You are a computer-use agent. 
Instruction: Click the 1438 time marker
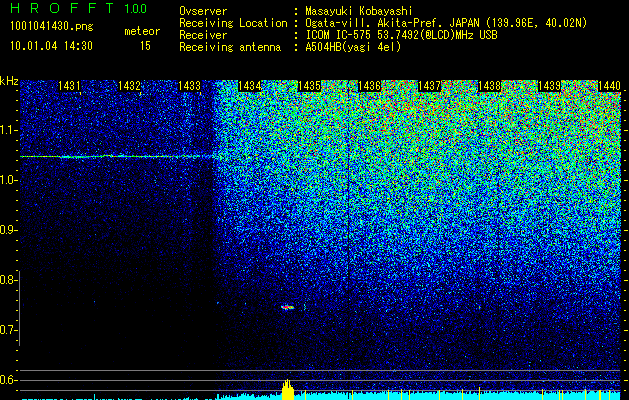pyautogui.click(x=489, y=86)
